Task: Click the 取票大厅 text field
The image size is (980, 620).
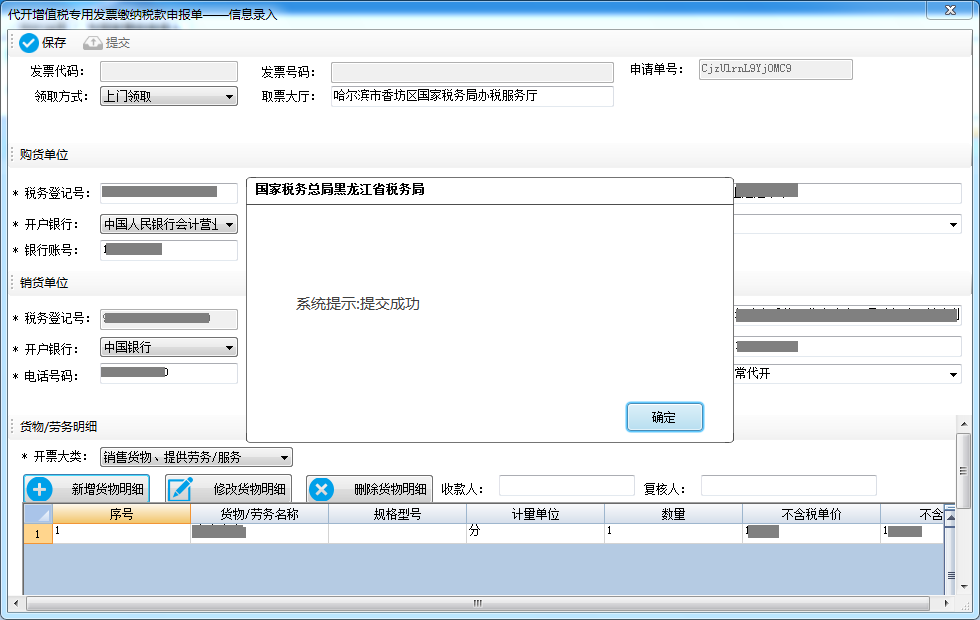Action: [x=471, y=97]
